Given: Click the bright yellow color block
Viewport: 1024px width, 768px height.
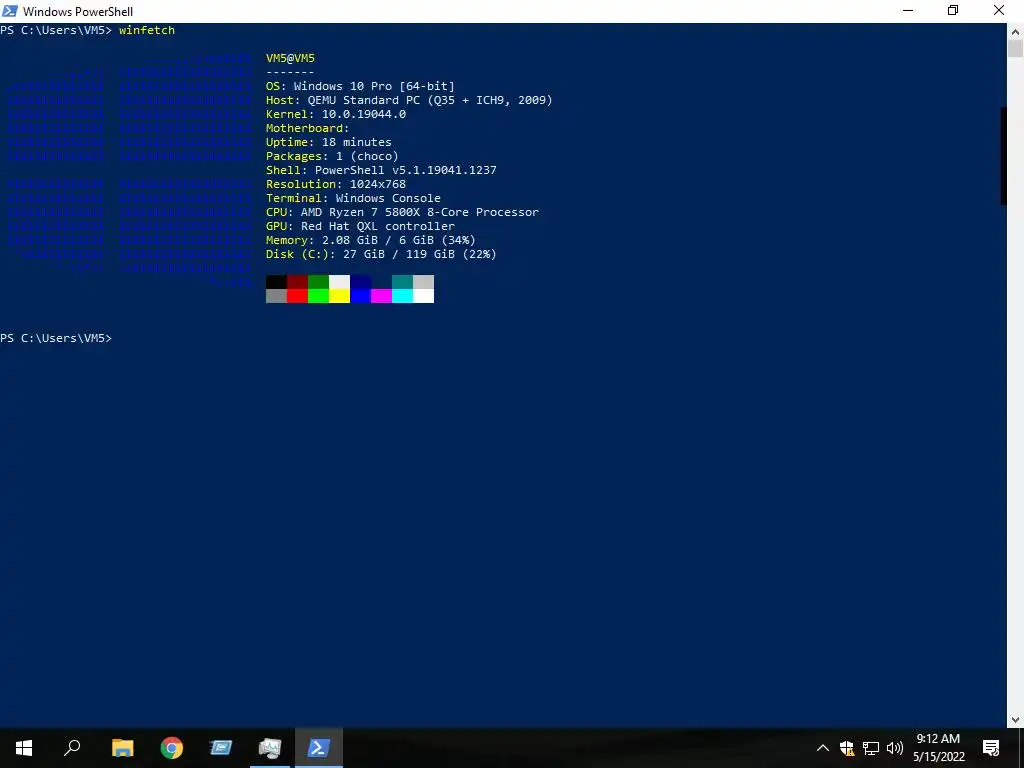Looking at the screenshot, I should coord(339,296).
